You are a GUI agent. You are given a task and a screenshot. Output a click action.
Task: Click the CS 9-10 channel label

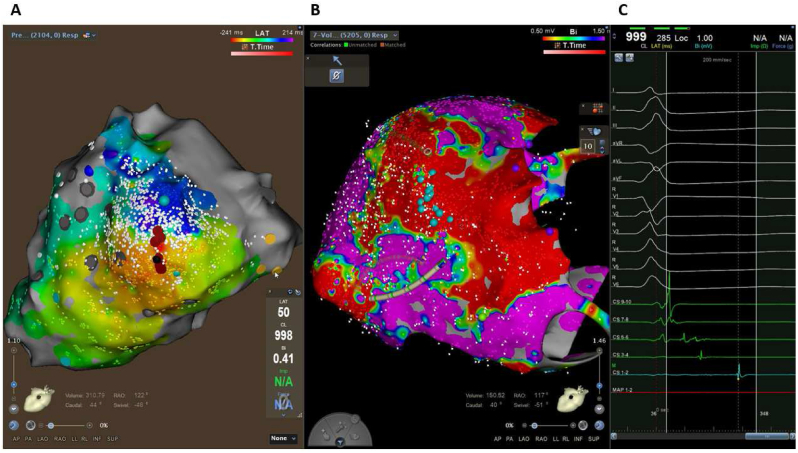tap(622, 302)
